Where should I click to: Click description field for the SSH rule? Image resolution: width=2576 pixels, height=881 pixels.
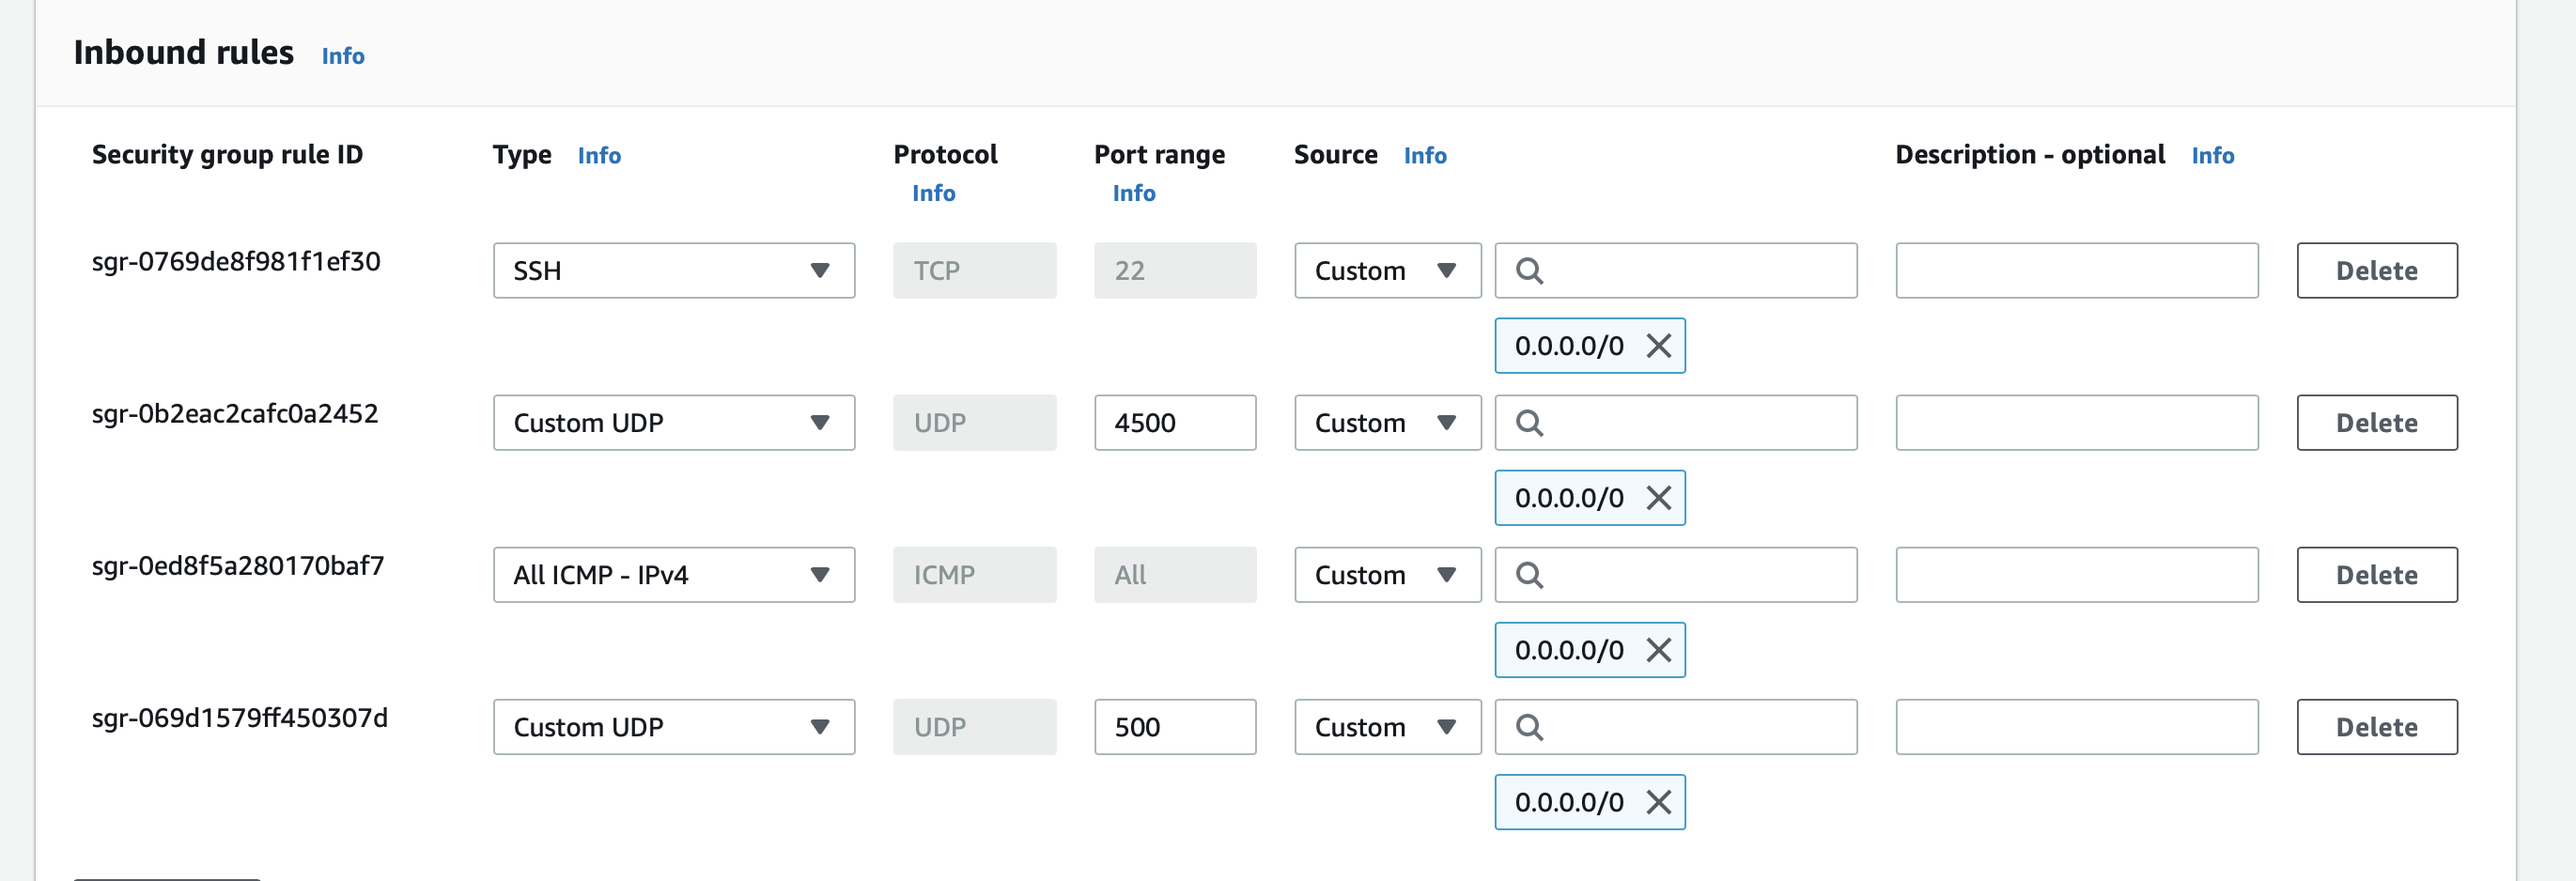[x=2076, y=271]
